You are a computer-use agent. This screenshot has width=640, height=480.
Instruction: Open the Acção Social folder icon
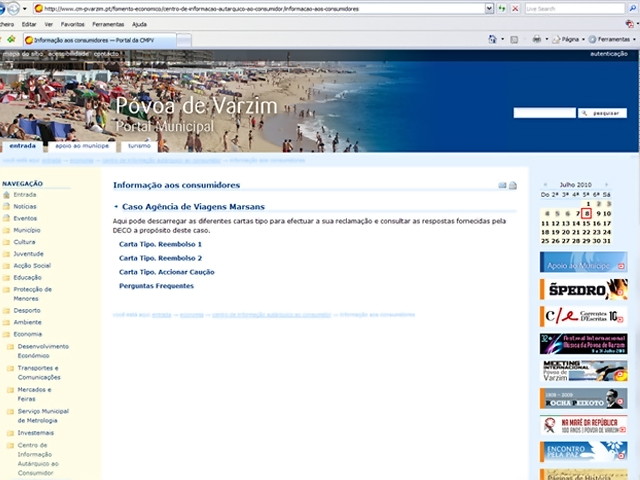point(6,266)
